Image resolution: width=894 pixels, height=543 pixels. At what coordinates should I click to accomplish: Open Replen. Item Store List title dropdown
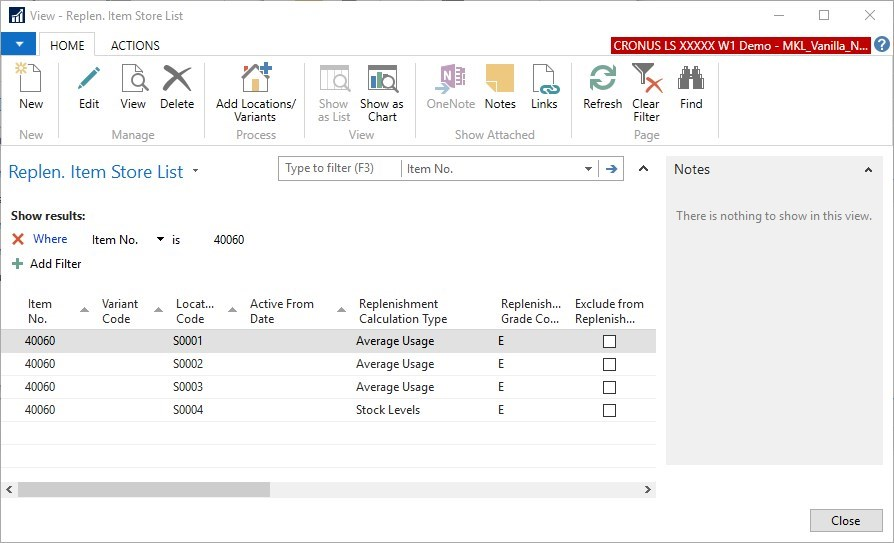click(196, 171)
